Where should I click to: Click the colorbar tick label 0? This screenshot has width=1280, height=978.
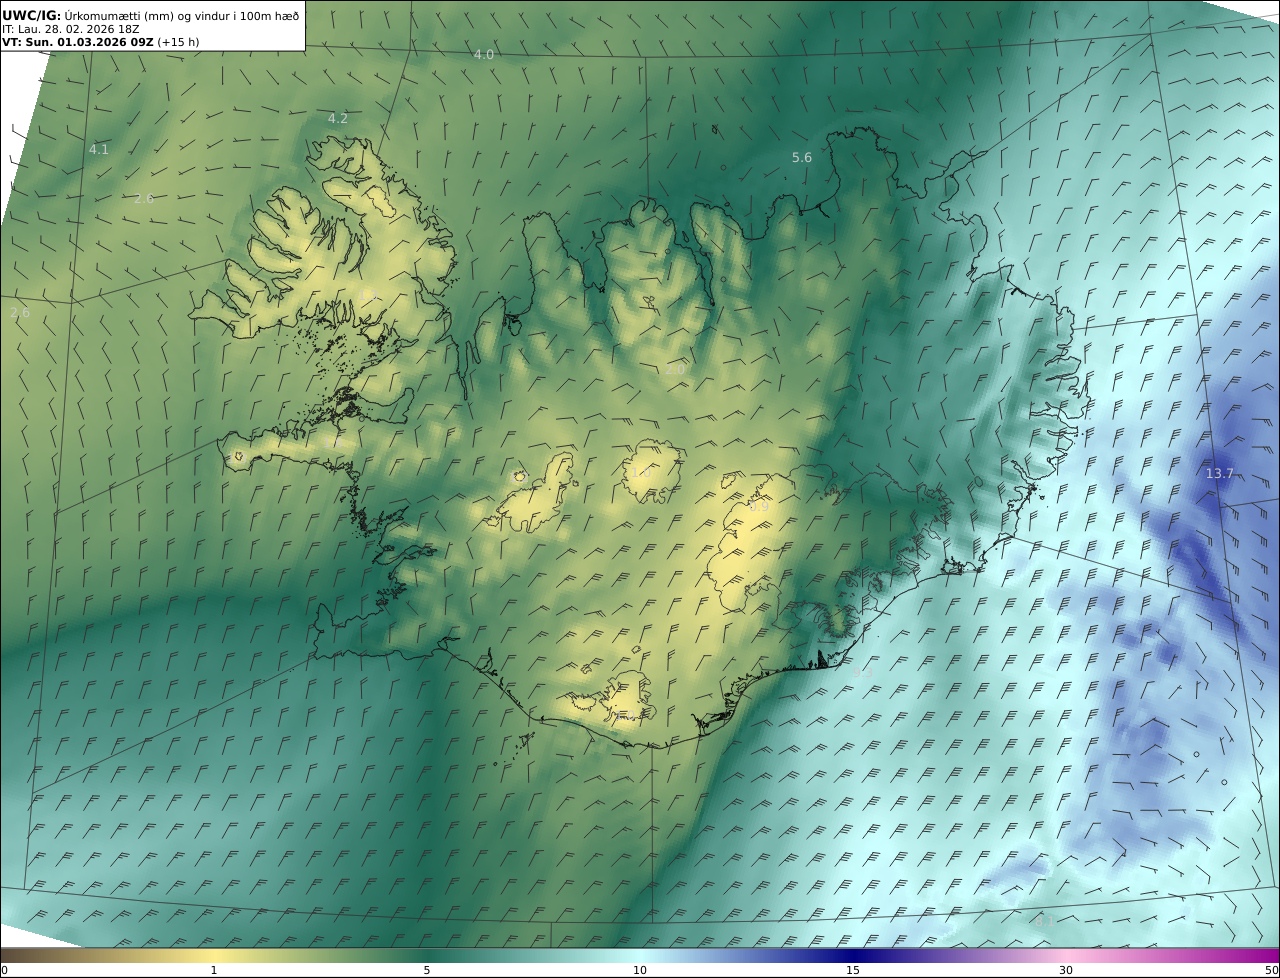pyautogui.click(x=4, y=970)
